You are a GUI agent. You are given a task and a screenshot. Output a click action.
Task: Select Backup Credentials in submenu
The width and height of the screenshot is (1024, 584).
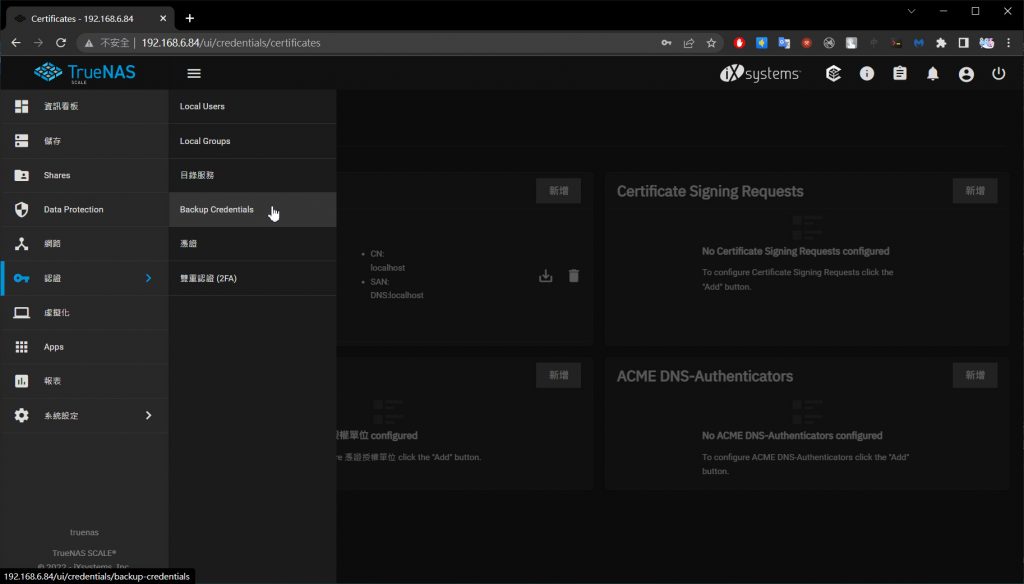coord(217,210)
